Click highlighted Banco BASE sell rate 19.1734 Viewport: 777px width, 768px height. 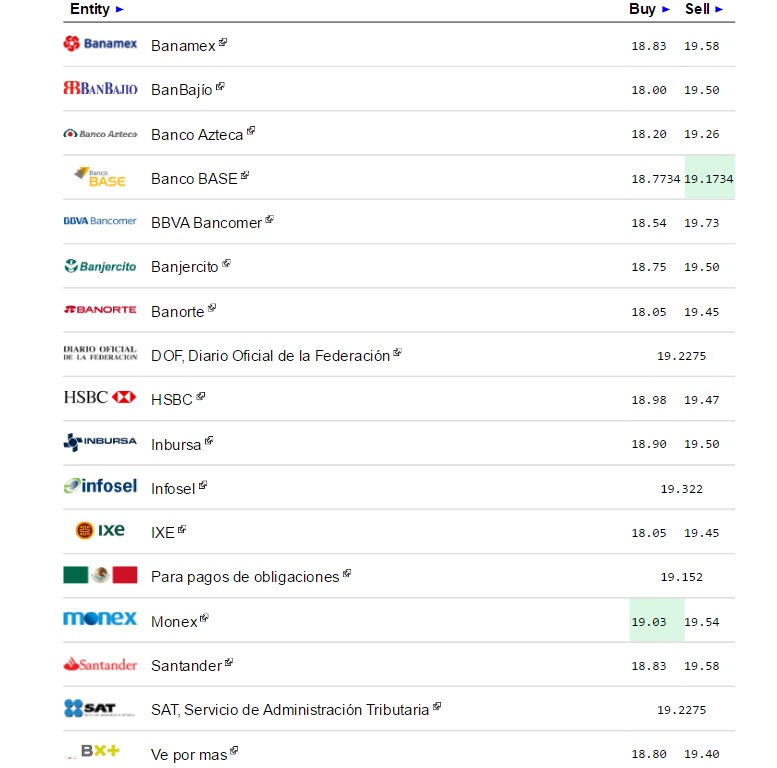[x=709, y=179]
